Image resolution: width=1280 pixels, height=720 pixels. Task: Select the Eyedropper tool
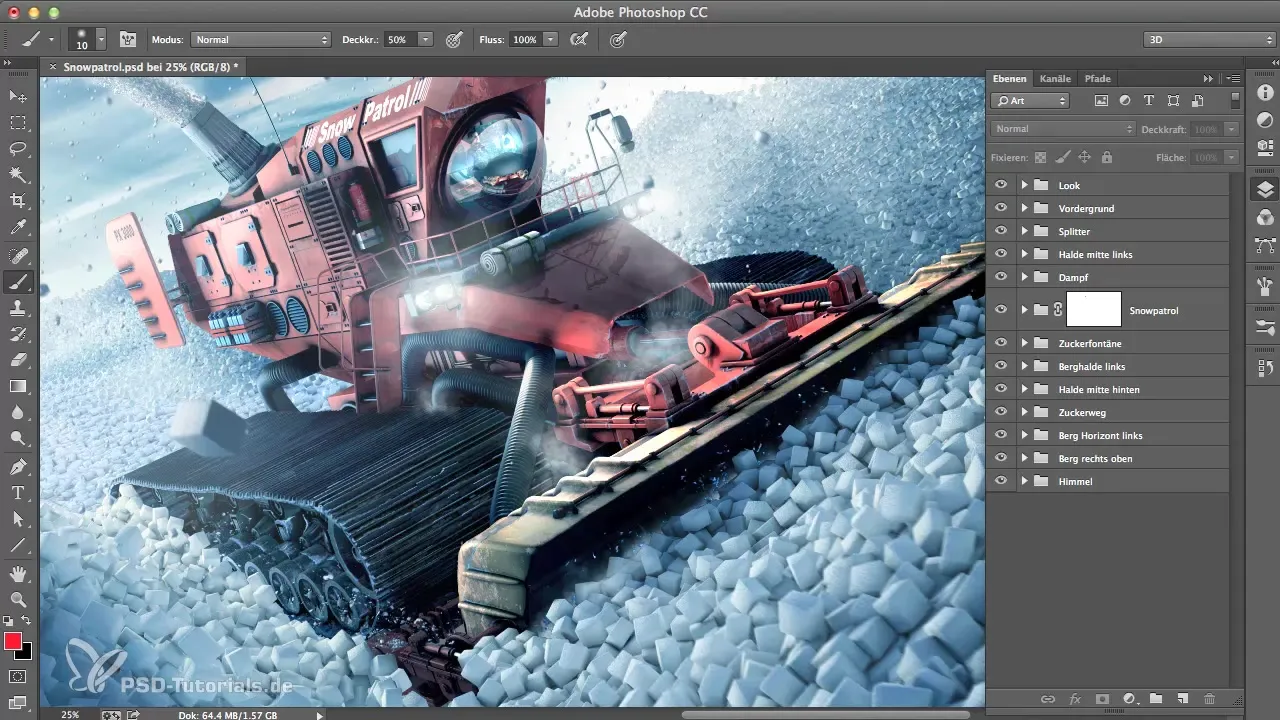(18, 228)
